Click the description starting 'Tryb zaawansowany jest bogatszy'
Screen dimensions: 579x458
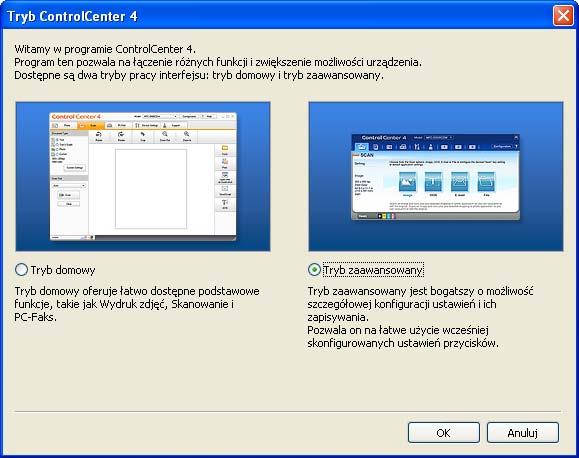(x=420, y=304)
